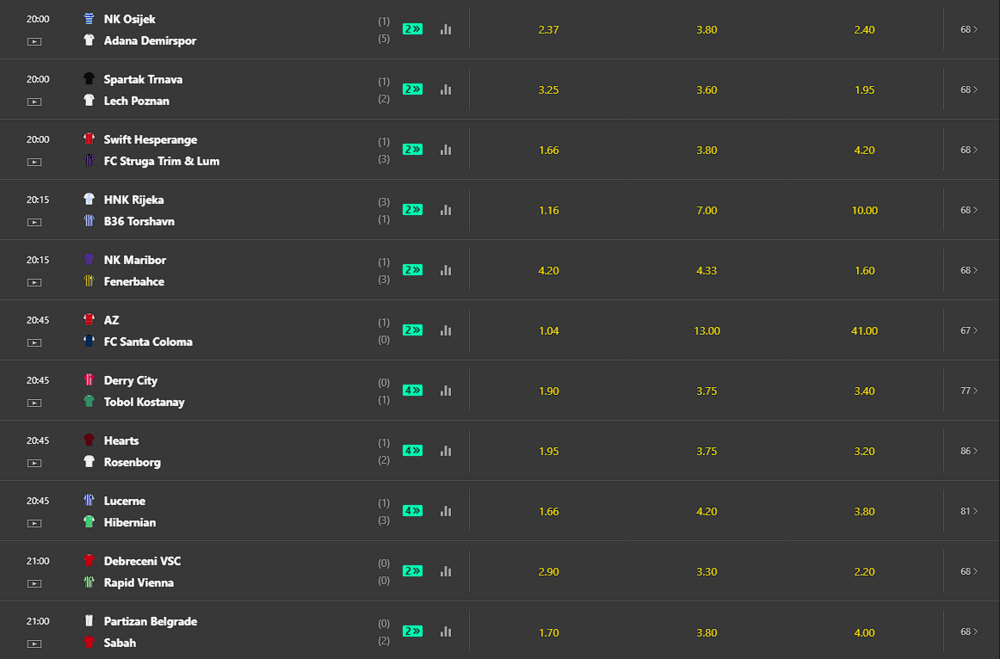1000x659 pixels.
Task: Select 1.60 away odds for Fenerbahce
Action: click(x=864, y=270)
